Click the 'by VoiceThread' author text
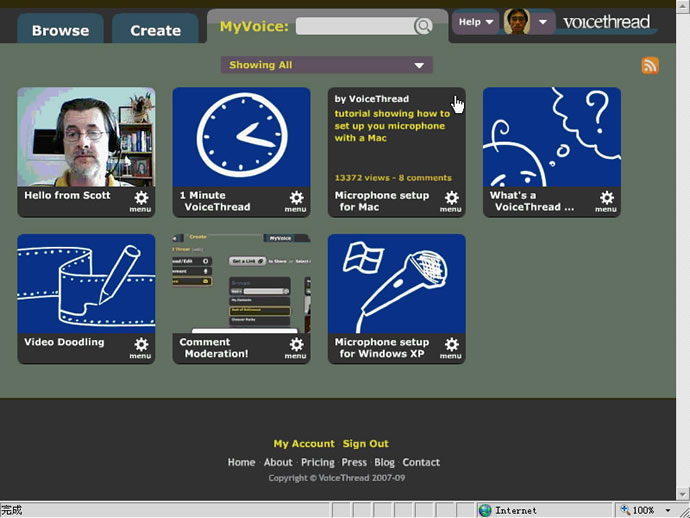690x518 pixels. click(372, 99)
